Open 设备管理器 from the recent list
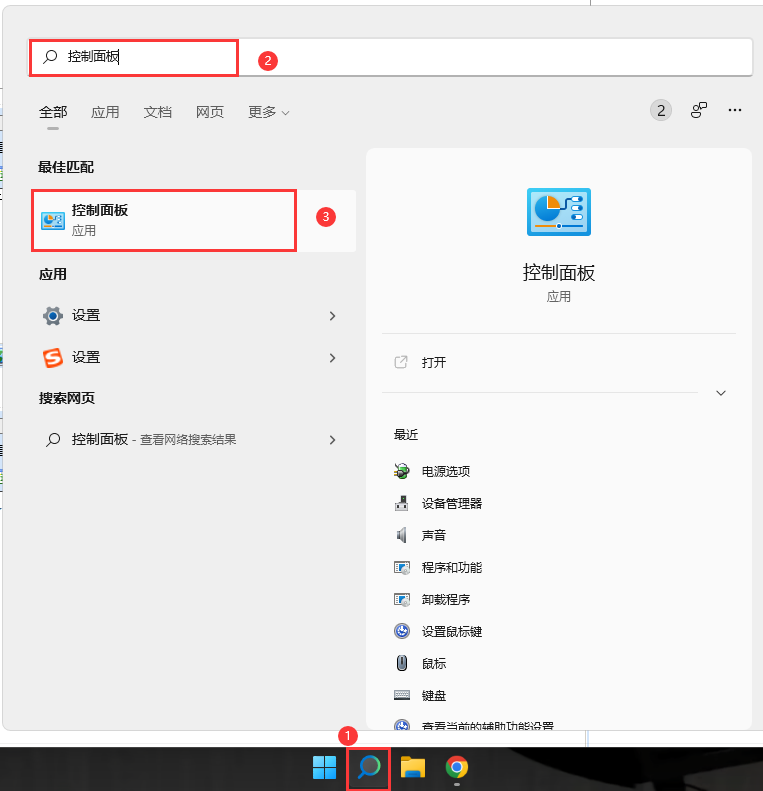The image size is (763, 791). coord(451,503)
